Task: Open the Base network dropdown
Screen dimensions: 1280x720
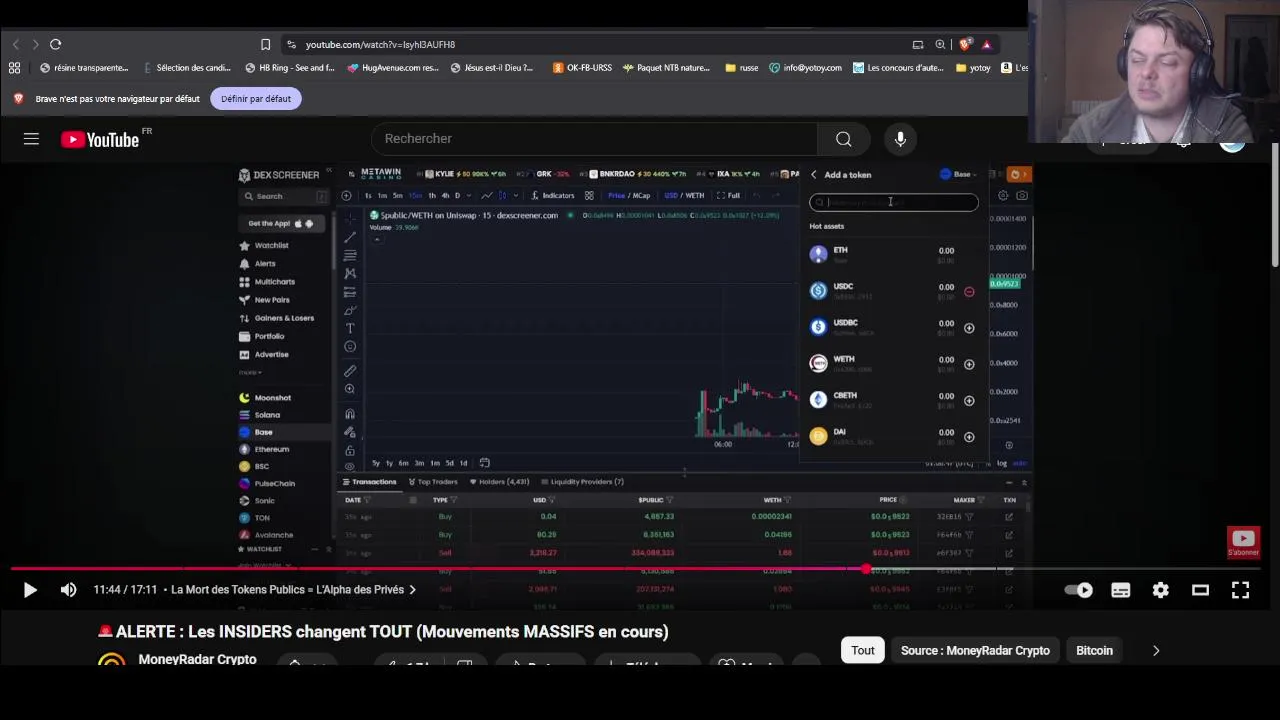Action: [958, 175]
